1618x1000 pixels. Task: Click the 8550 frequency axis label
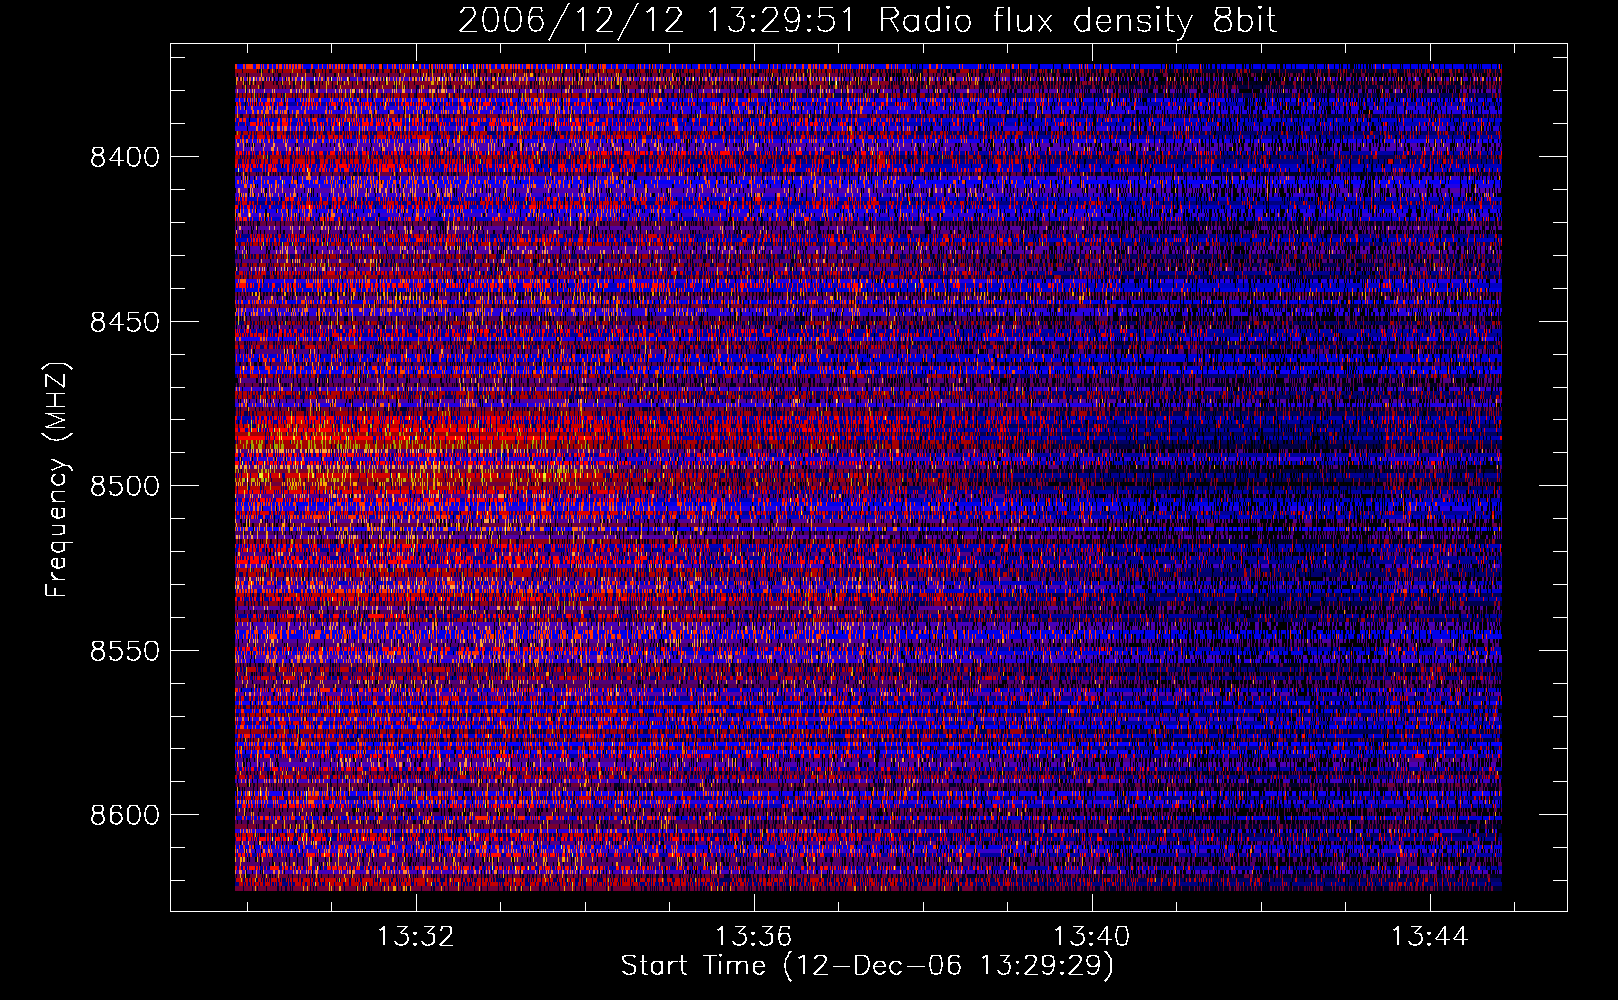tap(125, 651)
